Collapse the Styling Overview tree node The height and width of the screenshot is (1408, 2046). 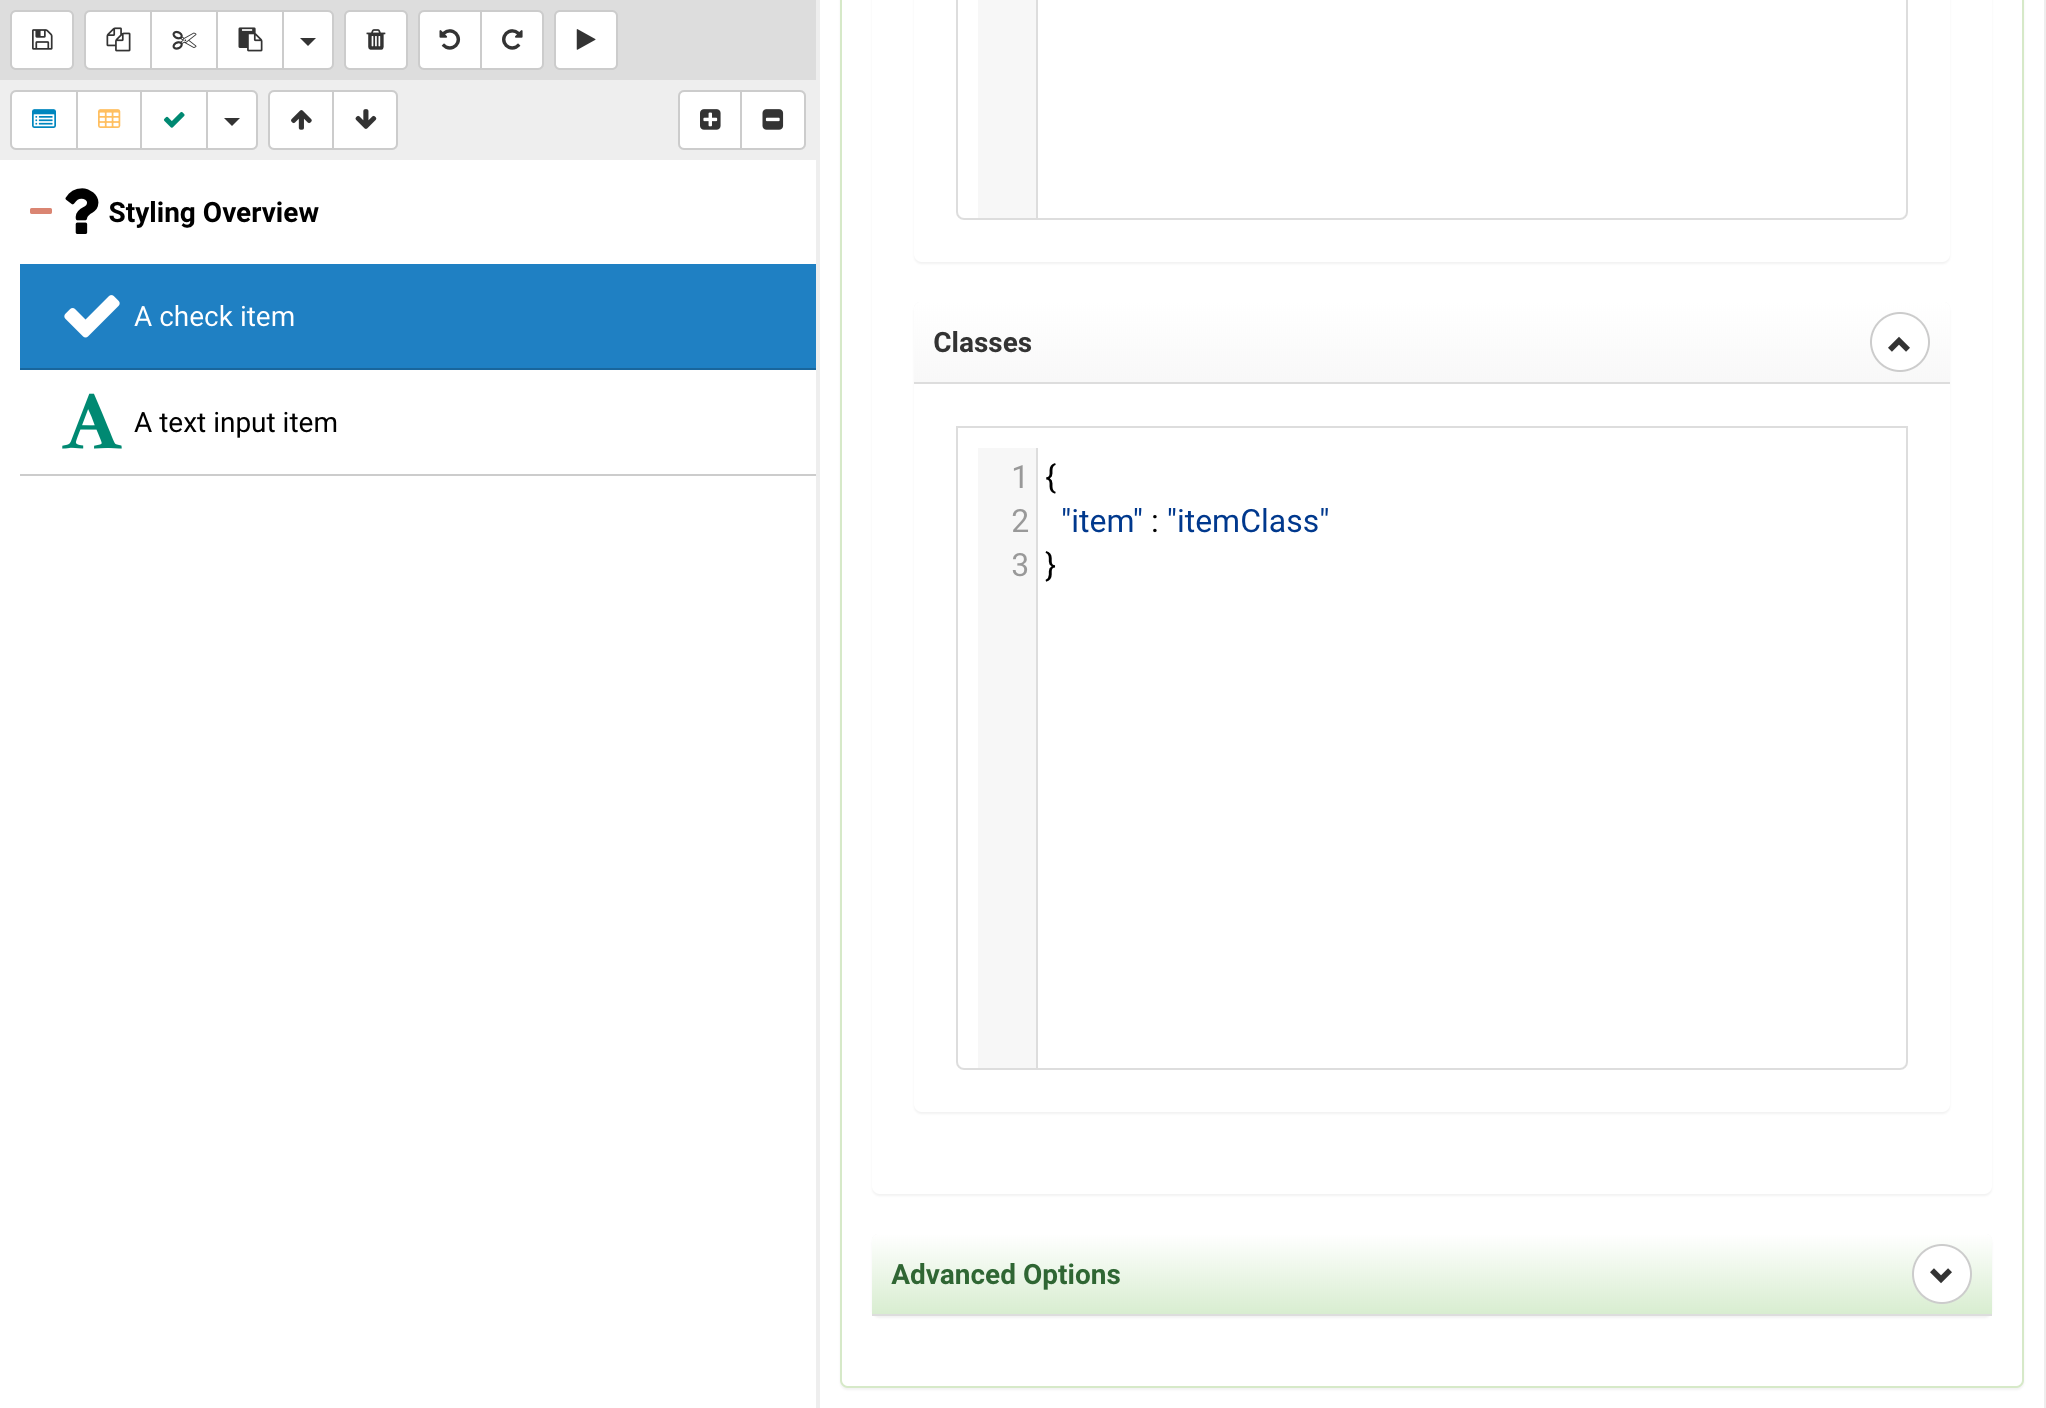tap(41, 211)
